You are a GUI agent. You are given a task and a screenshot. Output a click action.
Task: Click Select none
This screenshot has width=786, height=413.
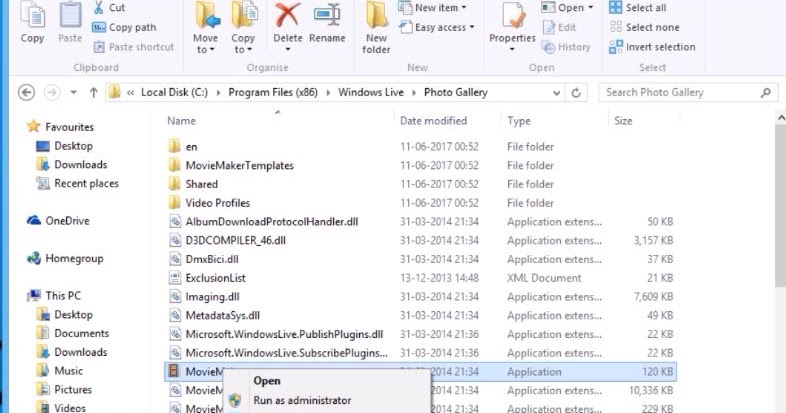644,27
